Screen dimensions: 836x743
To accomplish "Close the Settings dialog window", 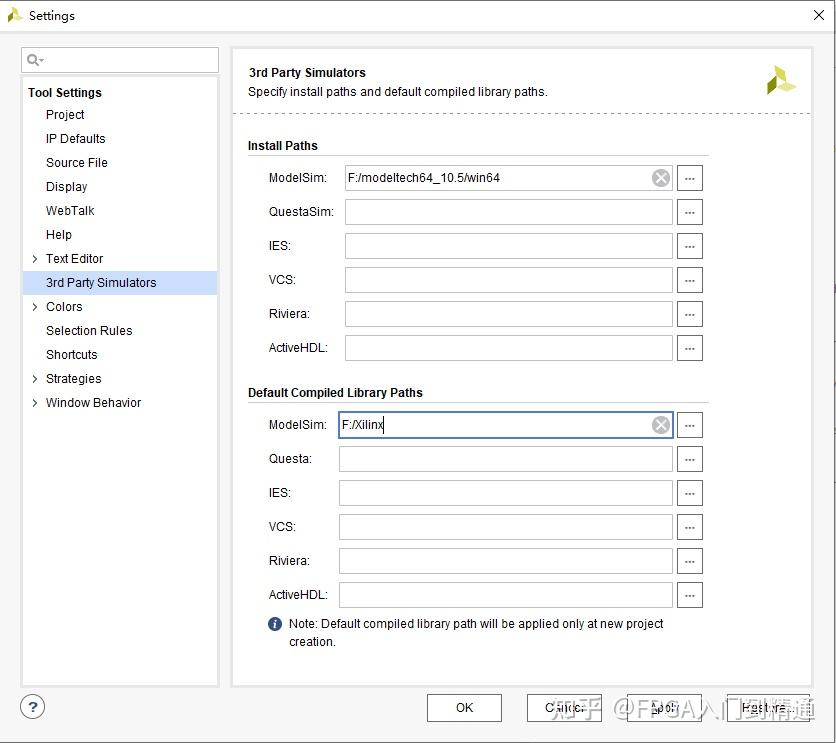I will coord(818,15).
